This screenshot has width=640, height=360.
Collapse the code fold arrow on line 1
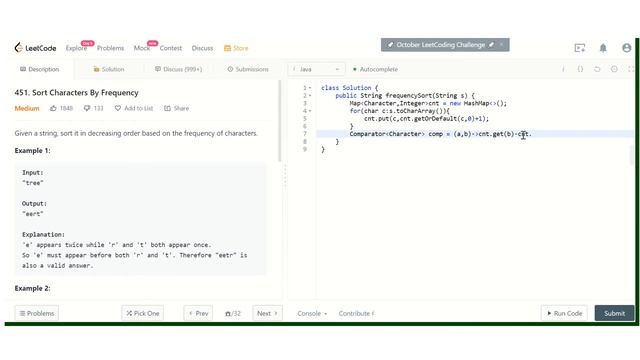tap(310, 88)
